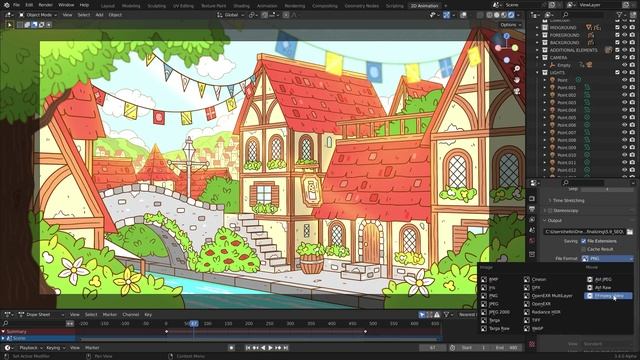Disable render for ADDITIONAL ELEMENTS camera icon
This screenshot has height=360, width=640.
[x=632, y=50]
